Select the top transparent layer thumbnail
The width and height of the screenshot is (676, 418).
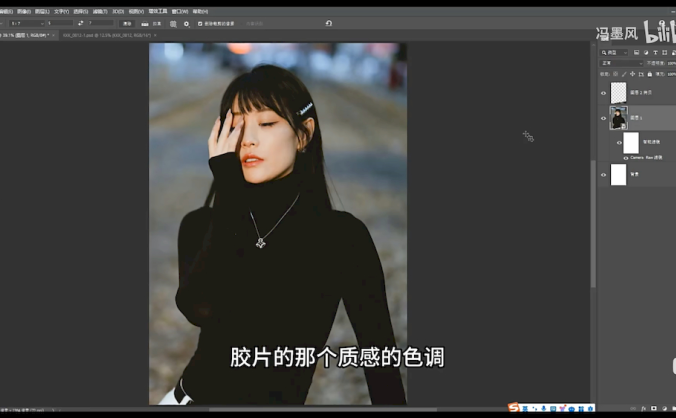pos(618,93)
